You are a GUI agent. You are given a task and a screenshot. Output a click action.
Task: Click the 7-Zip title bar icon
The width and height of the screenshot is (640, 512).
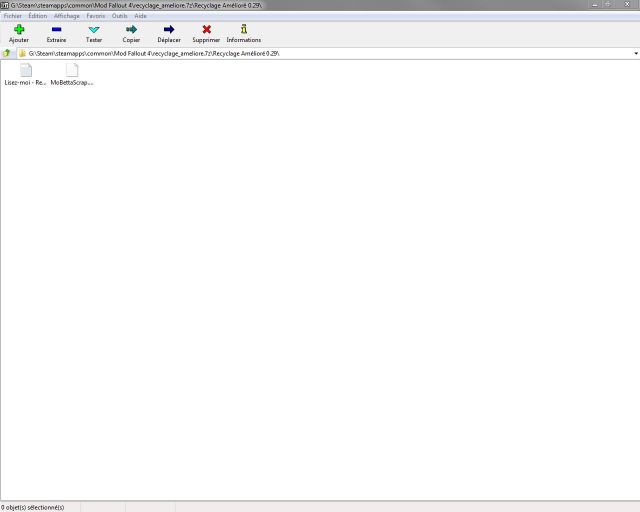coord(4,5)
